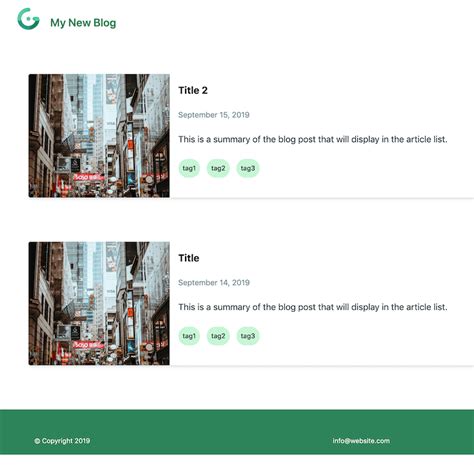Select tag1 under the September 14 post
Screen dimensions: 474x474
(x=189, y=336)
